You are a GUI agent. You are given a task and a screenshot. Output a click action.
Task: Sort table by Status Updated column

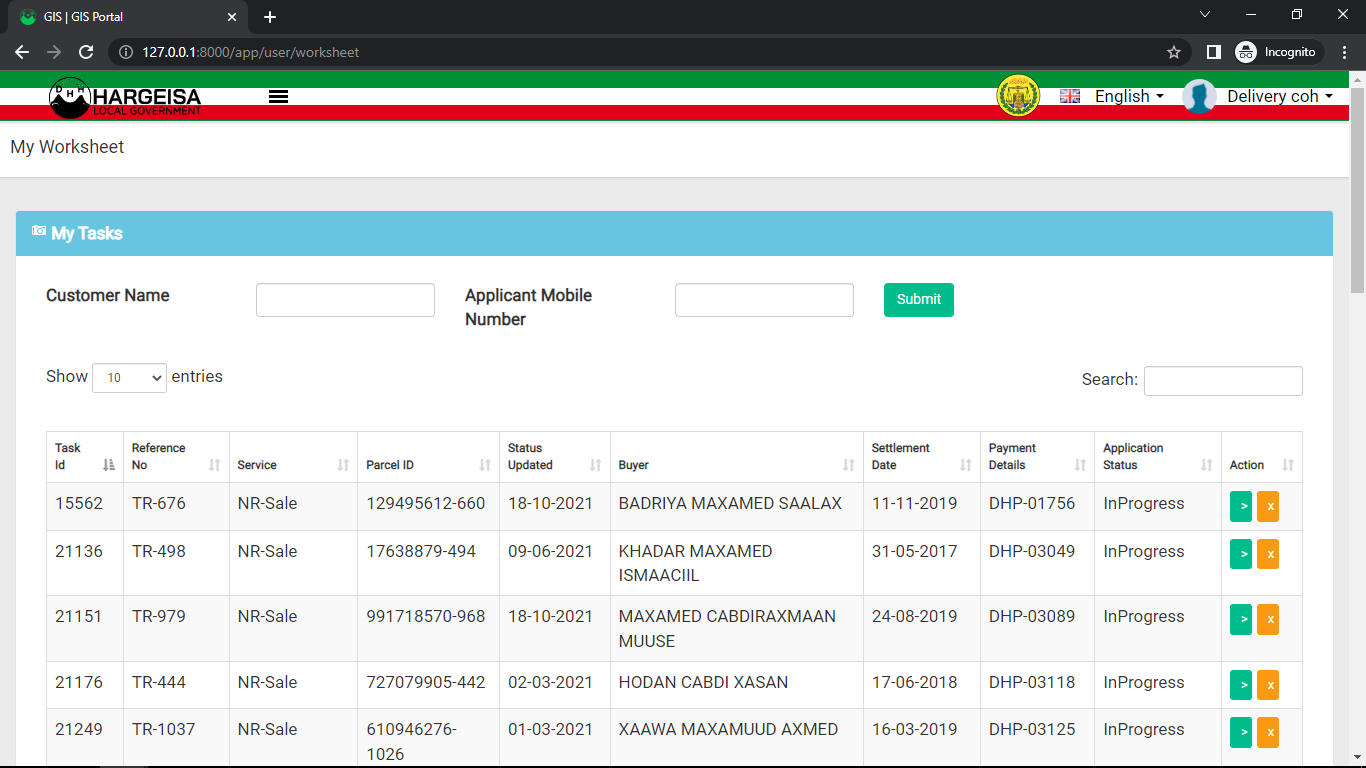555,457
